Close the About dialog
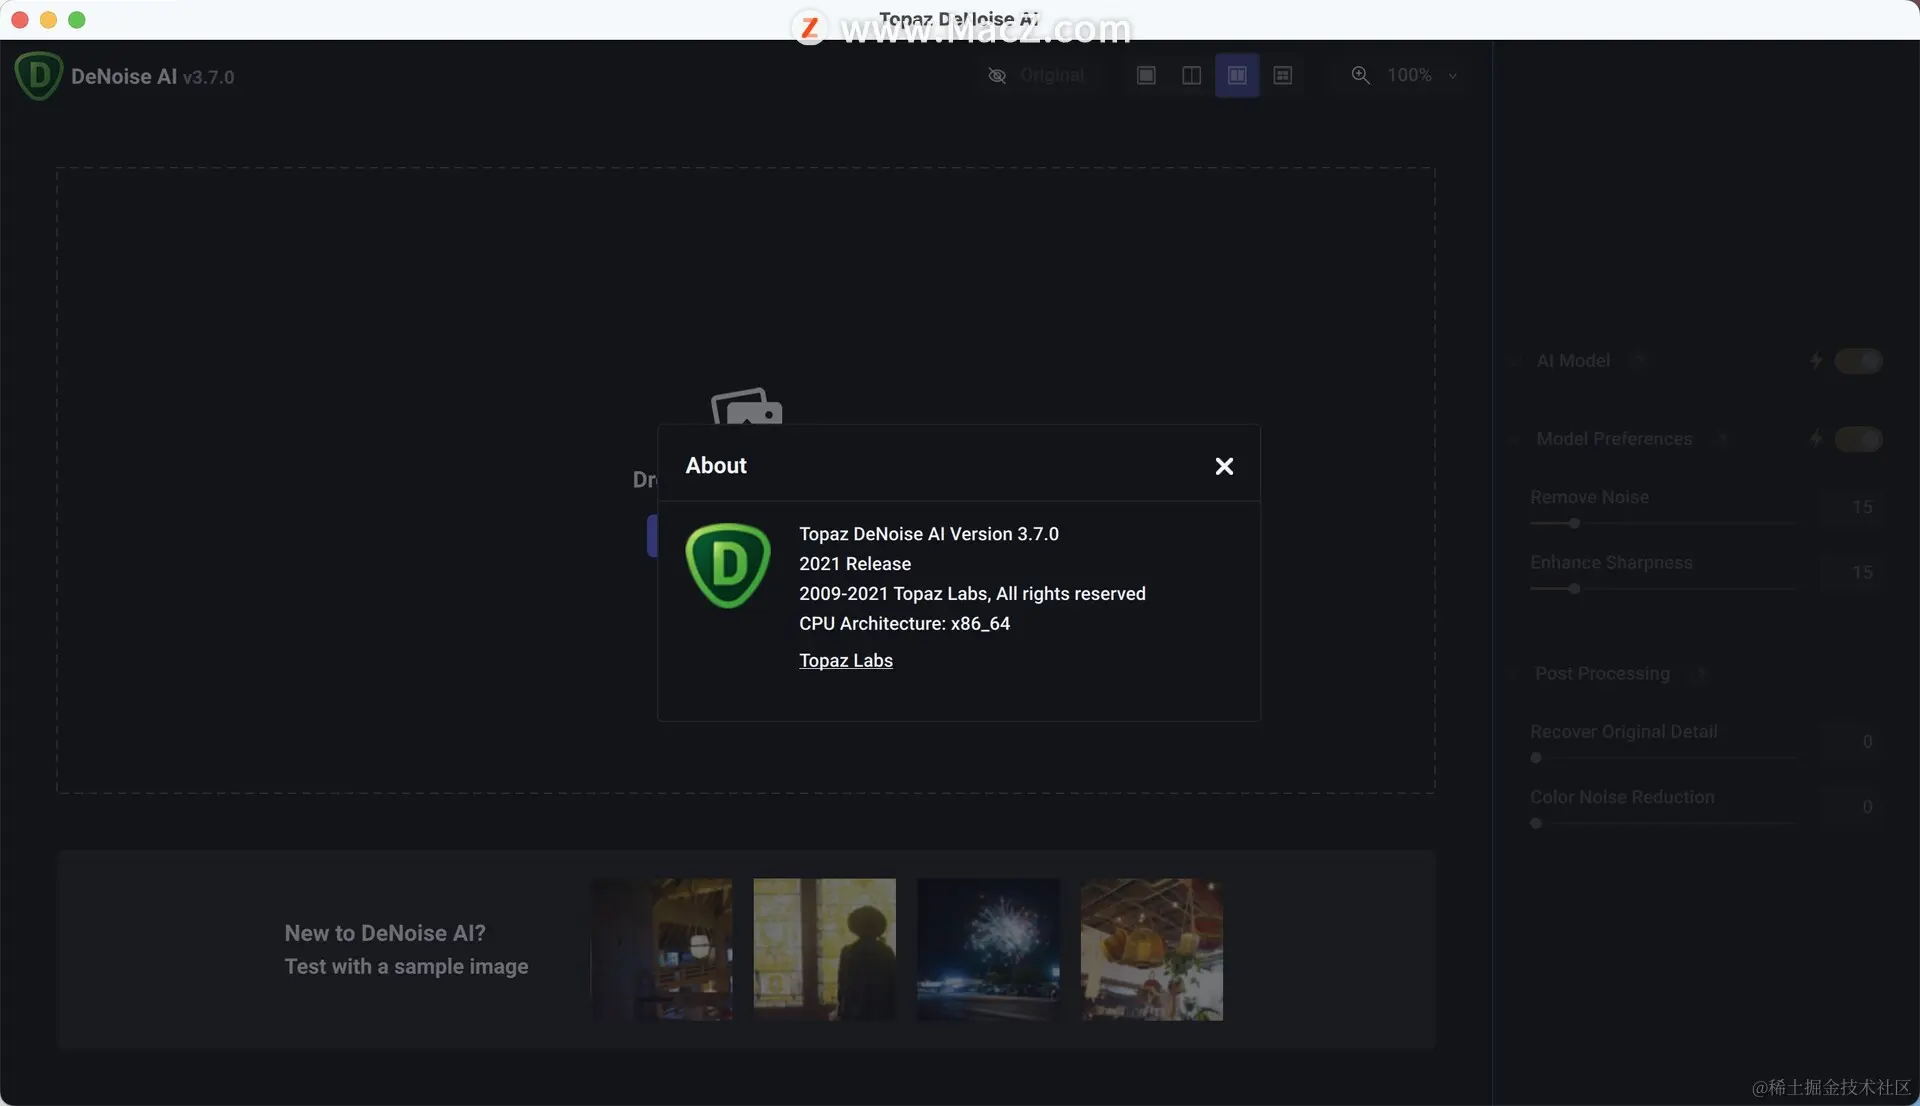1920x1106 pixels. tap(1224, 466)
